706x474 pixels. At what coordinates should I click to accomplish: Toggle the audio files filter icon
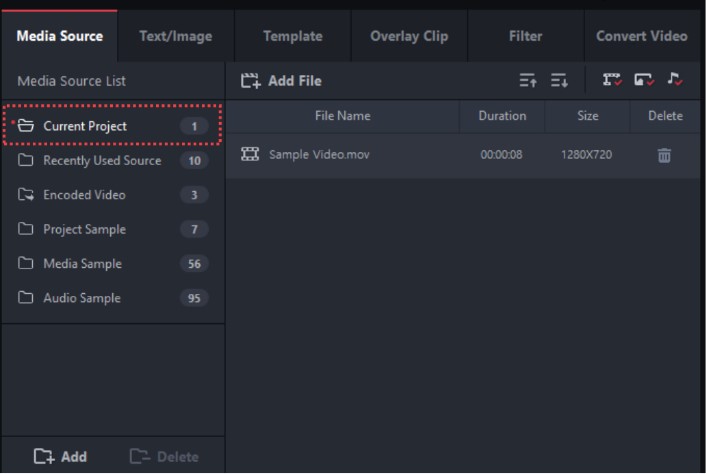coord(675,80)
